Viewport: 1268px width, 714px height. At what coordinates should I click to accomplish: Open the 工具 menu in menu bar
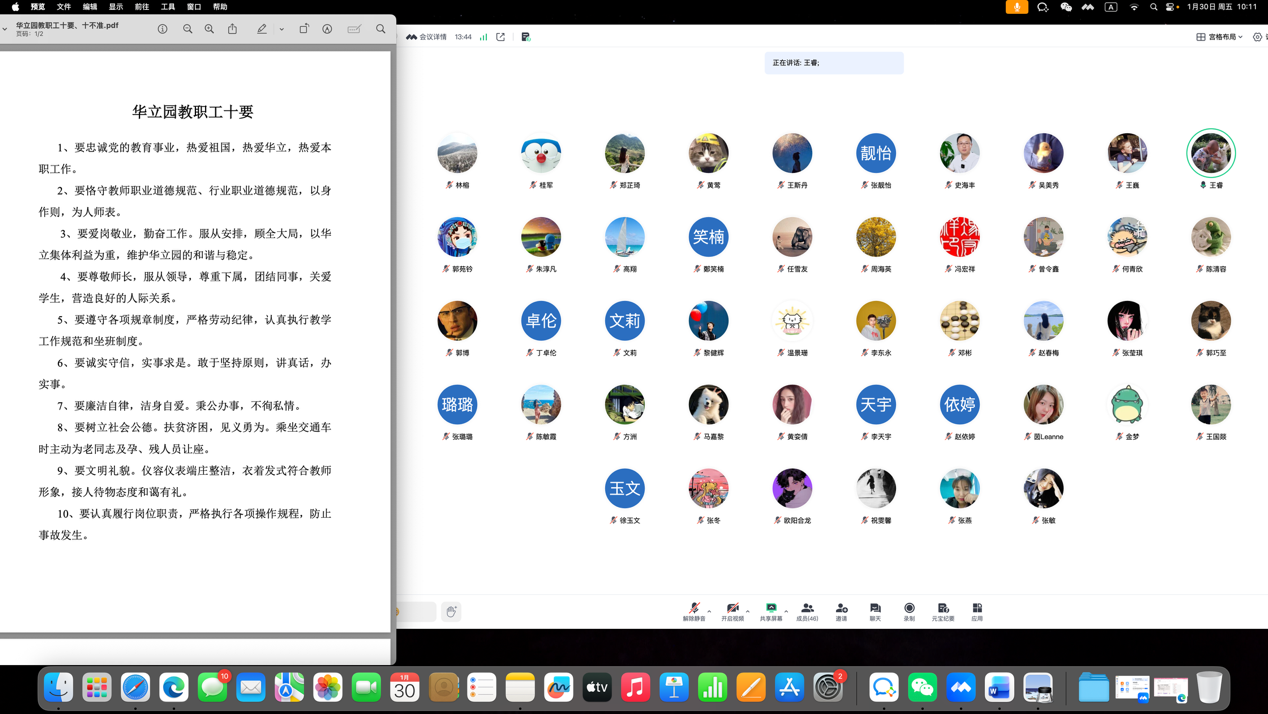click(166, 7)
